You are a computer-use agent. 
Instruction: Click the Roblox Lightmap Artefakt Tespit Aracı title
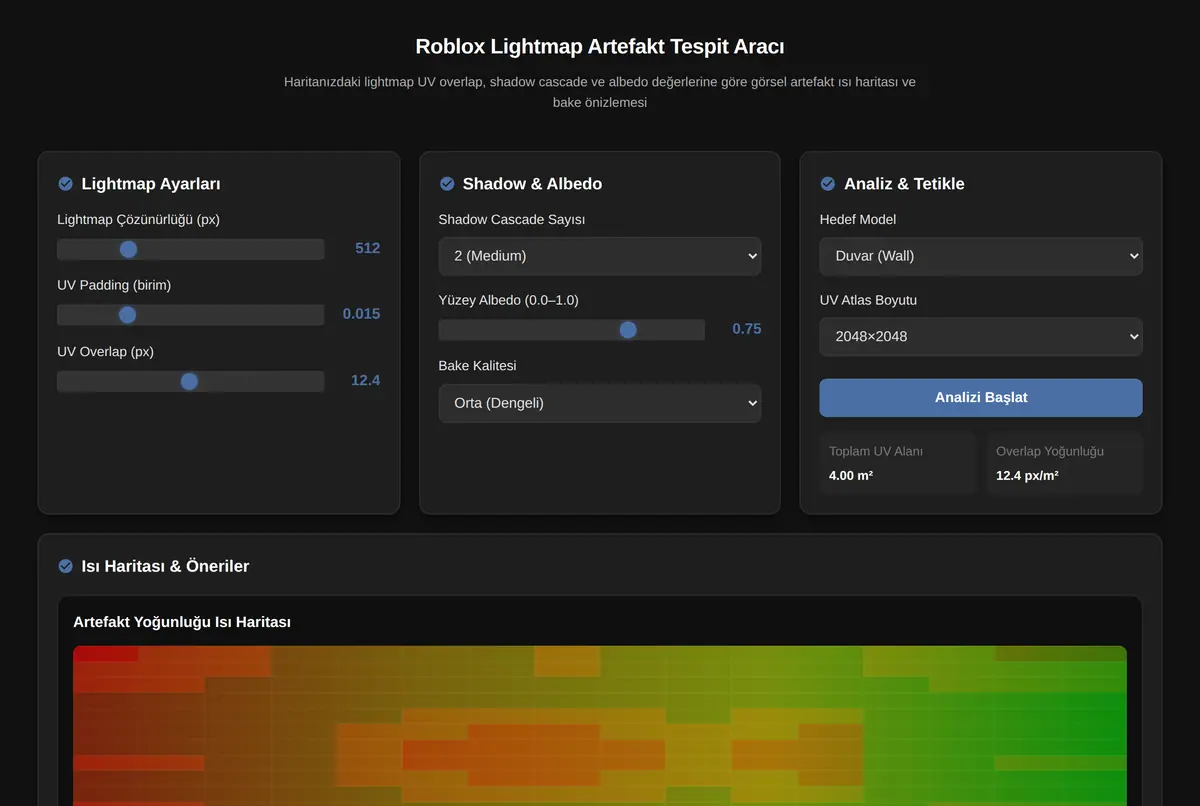click(x=600, y=46)
